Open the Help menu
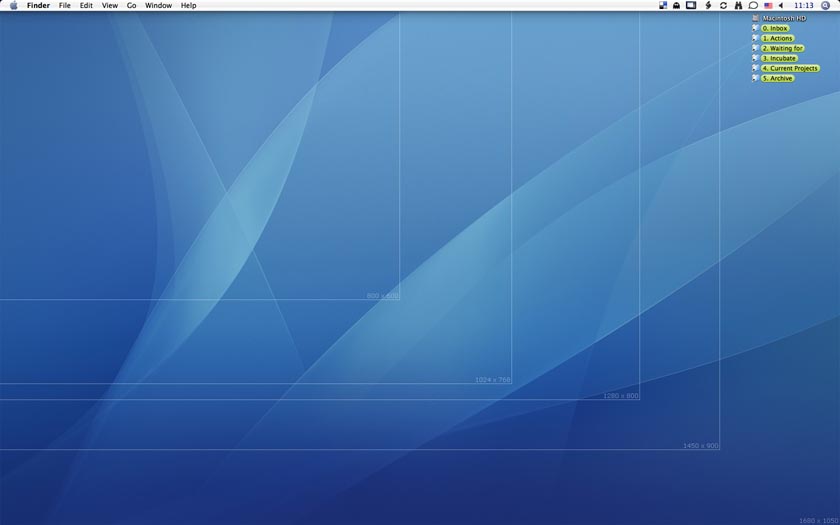 (188, 6)
